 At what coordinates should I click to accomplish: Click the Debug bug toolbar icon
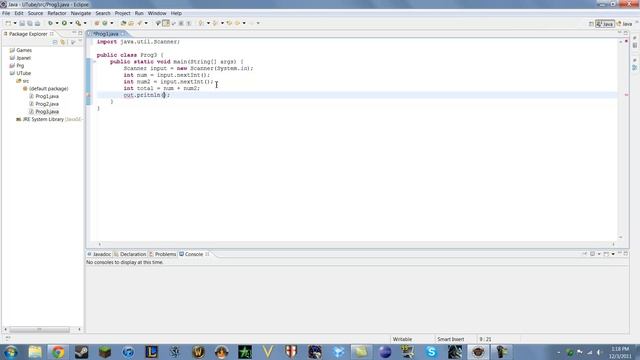click(50, 23)
